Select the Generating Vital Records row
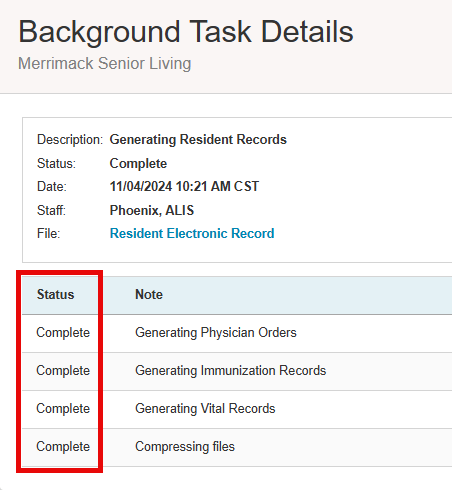Image resolution: width=452 pixels, height=490 pixels. [x=237, y=409]
